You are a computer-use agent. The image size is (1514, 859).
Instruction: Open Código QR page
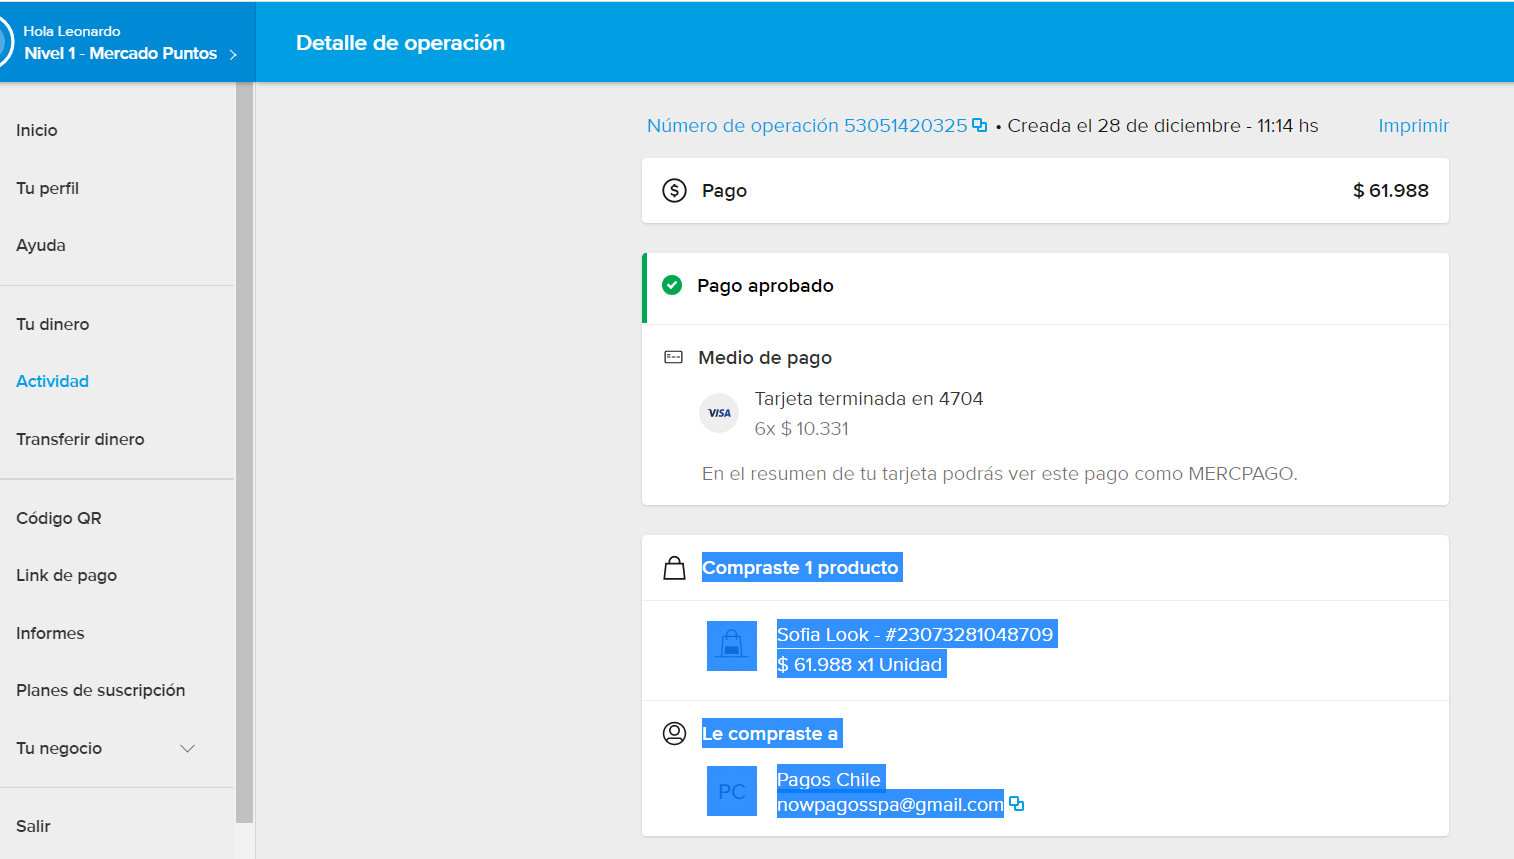(x=59, y=518)
